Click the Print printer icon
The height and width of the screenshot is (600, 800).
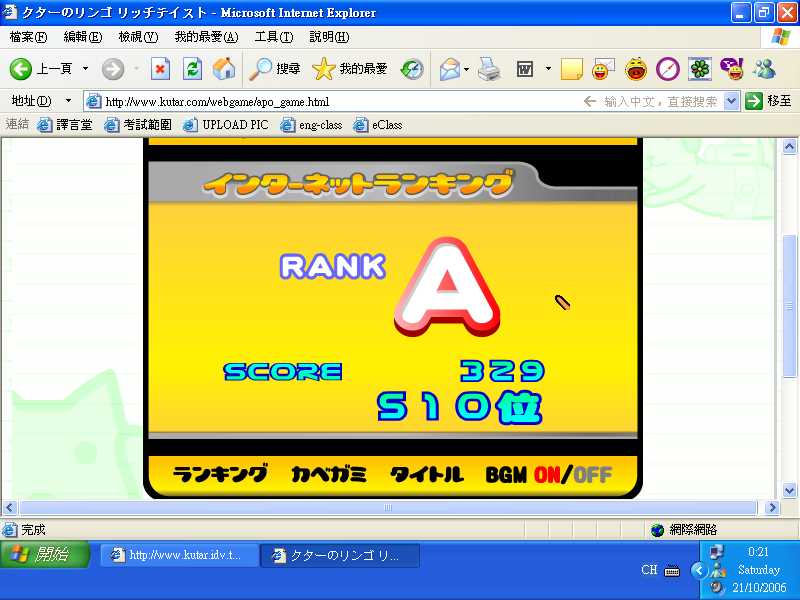pos(489,69)
